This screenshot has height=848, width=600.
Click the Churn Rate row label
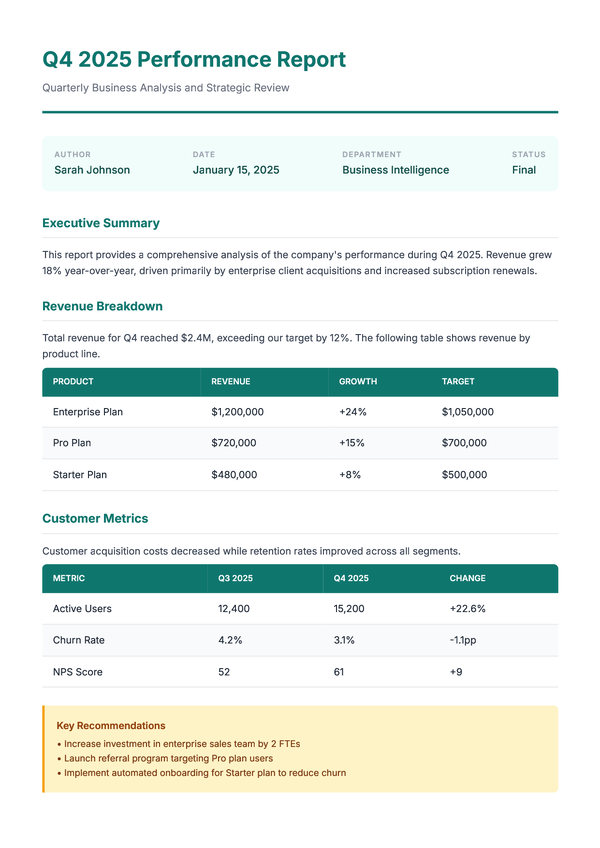[79, 640]
